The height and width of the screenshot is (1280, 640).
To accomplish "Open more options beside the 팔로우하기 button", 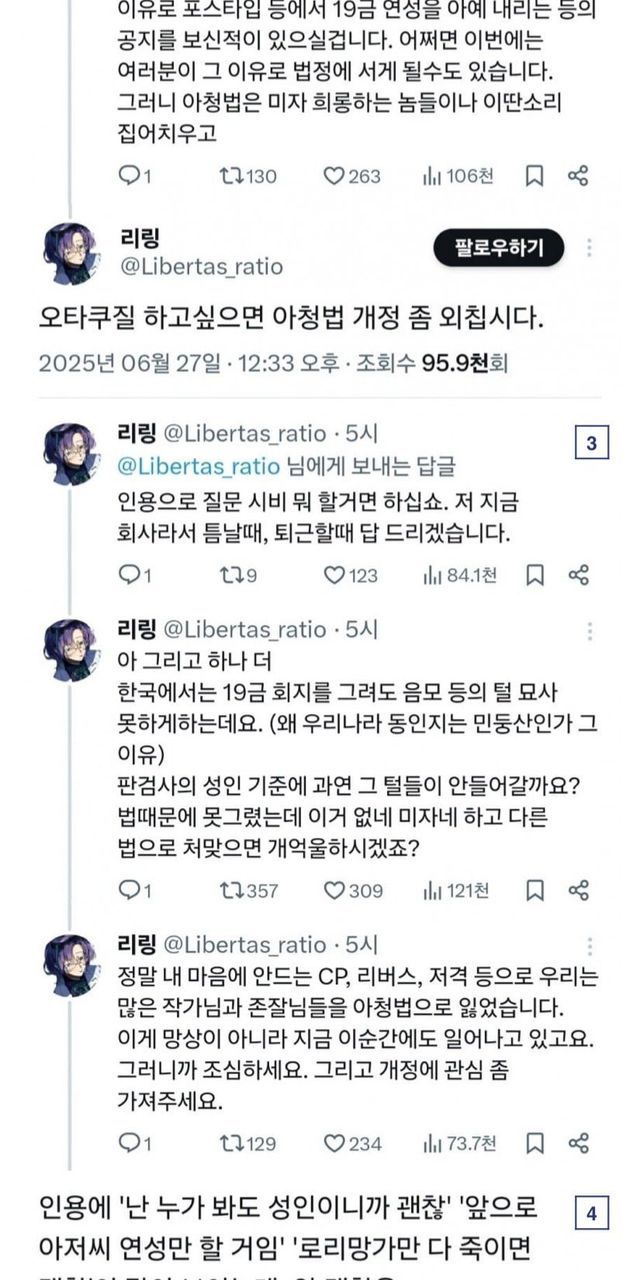I will tap(590, 247).
